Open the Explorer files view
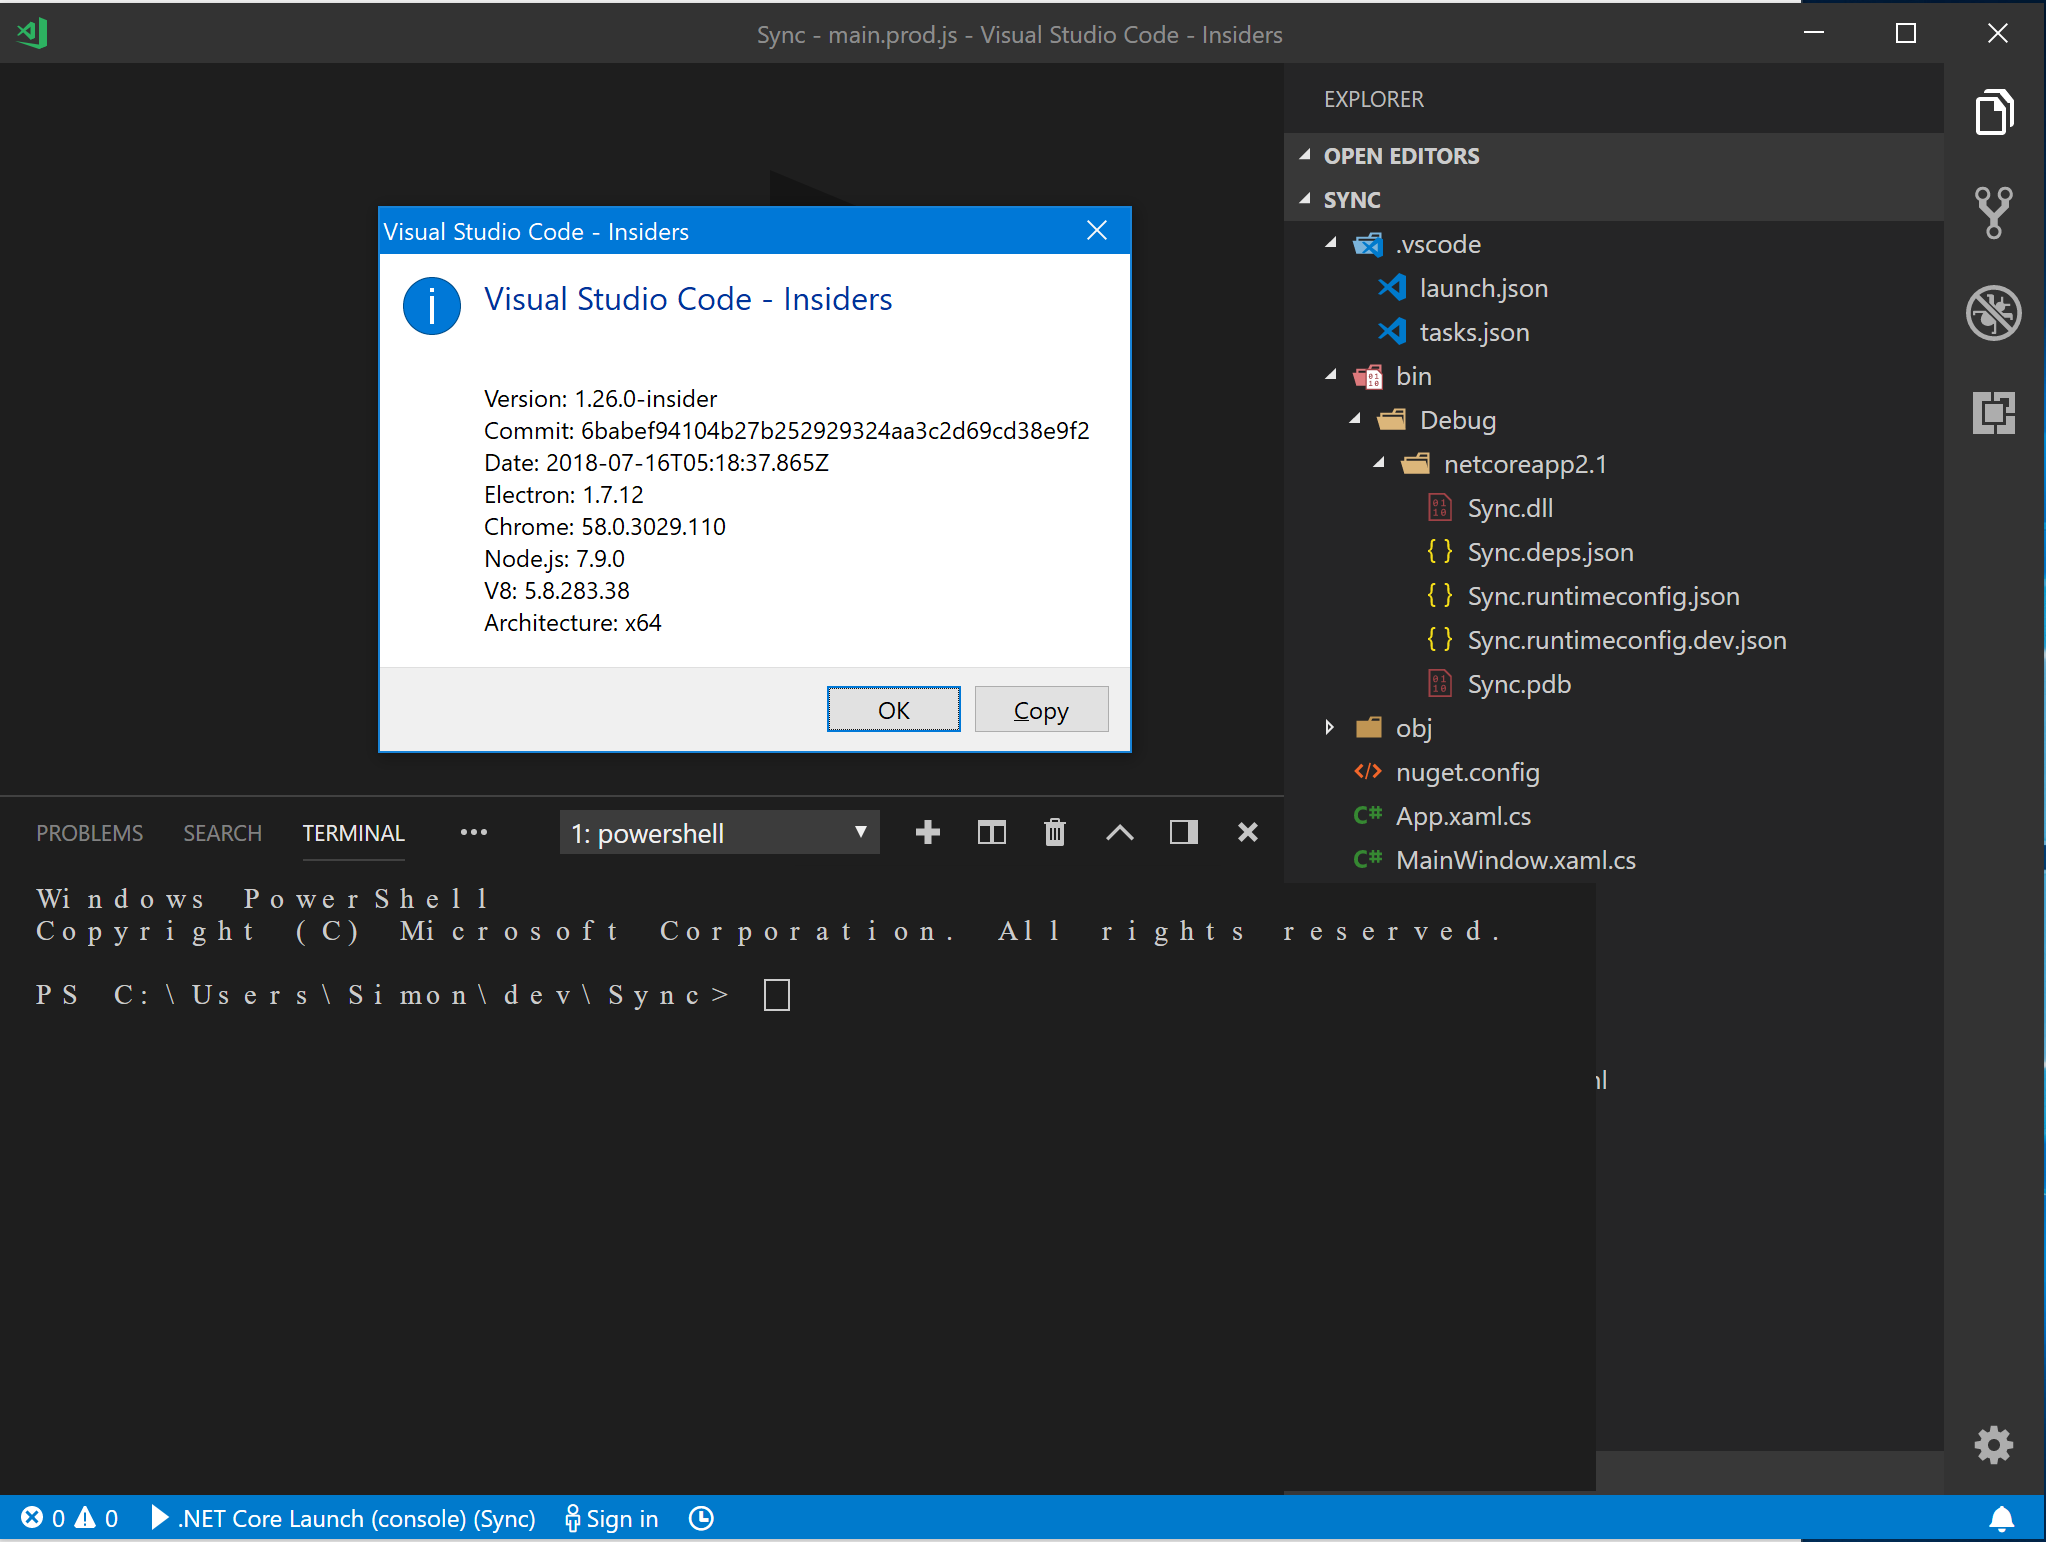Screen dimensions: 2046x1542 1993,112
